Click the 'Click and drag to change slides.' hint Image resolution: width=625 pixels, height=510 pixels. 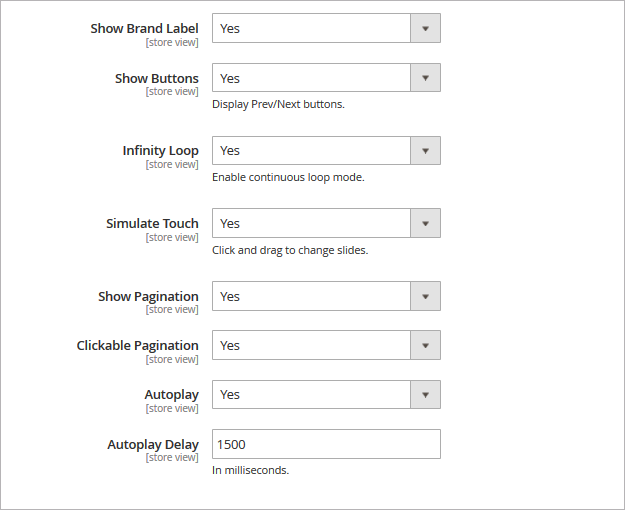pyautogui.click(x=290, y=250)
